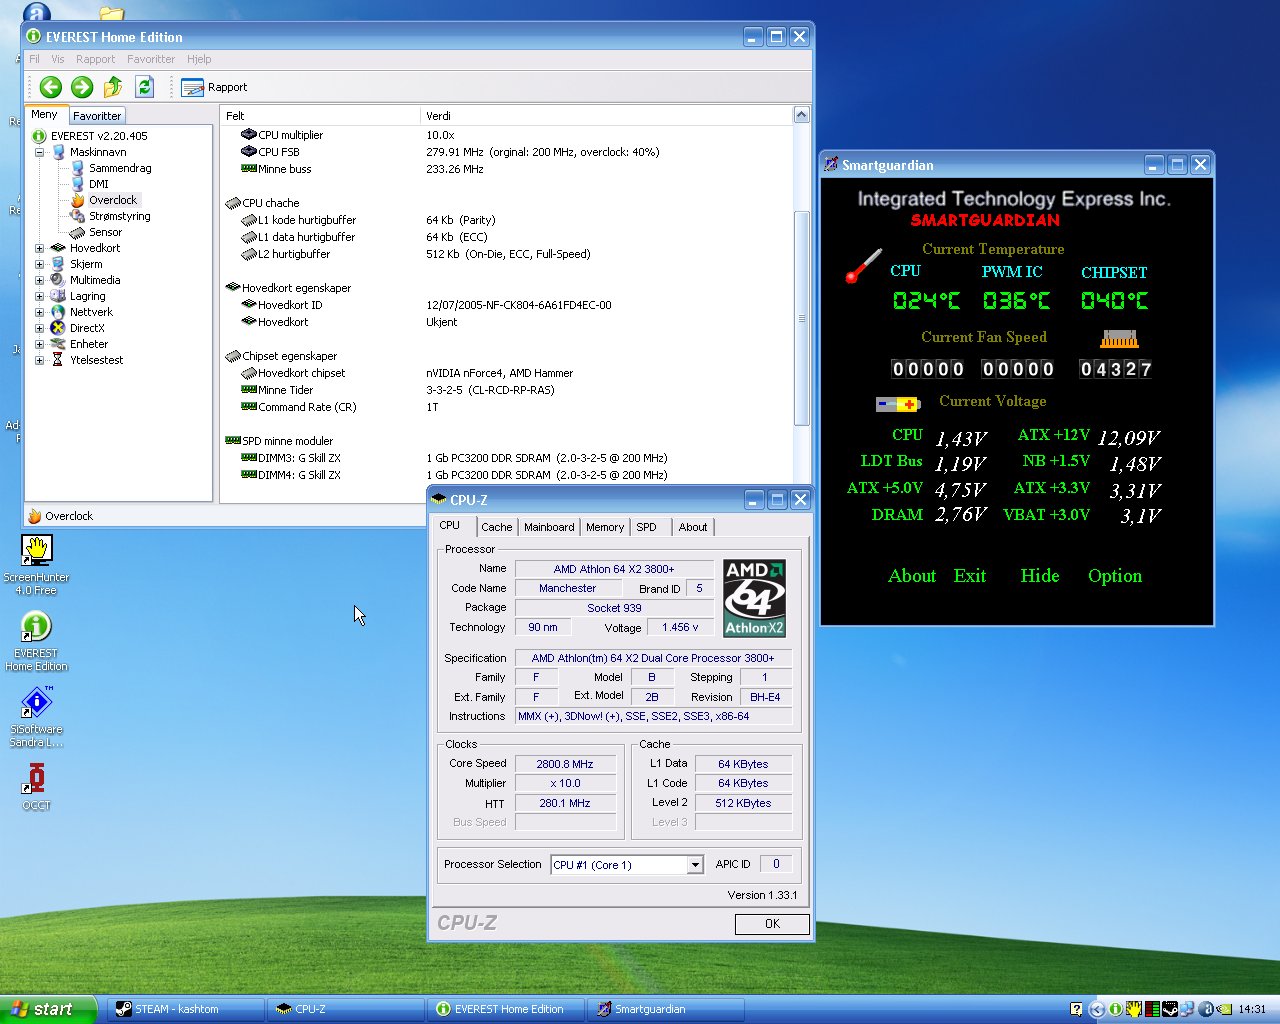Collapse the Maskinnavn tree node

pos(39,152)
